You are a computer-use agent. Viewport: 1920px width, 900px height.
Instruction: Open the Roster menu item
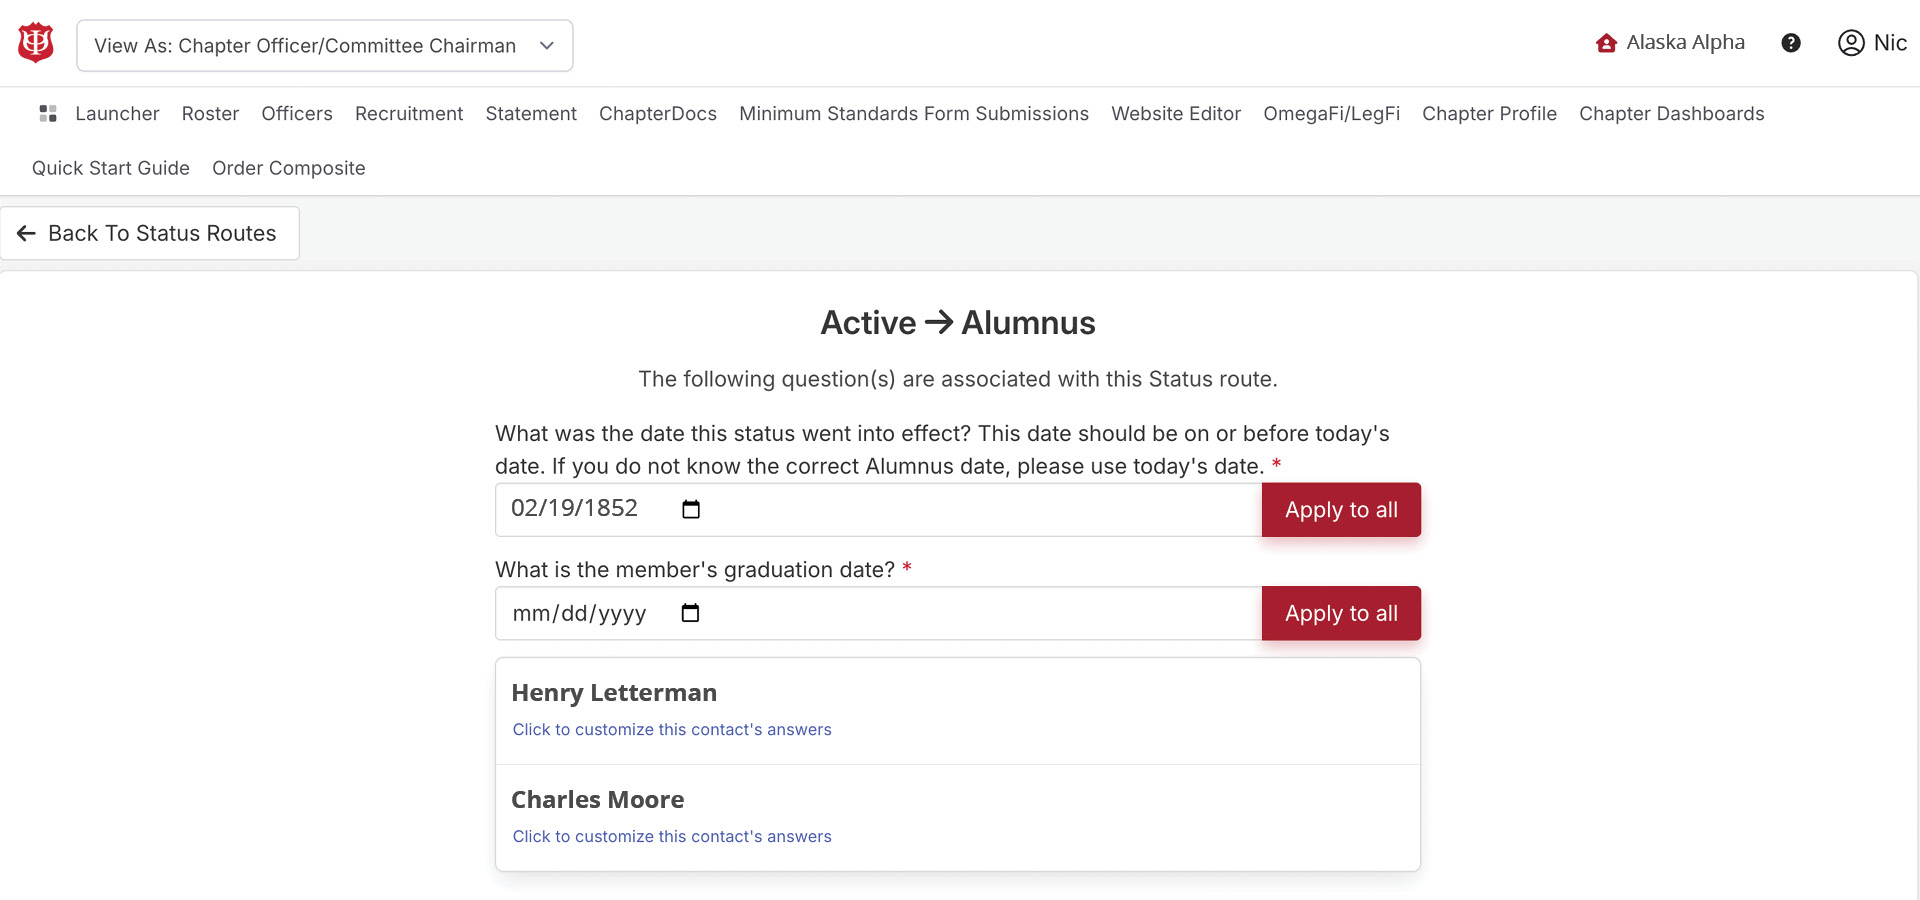210,114
